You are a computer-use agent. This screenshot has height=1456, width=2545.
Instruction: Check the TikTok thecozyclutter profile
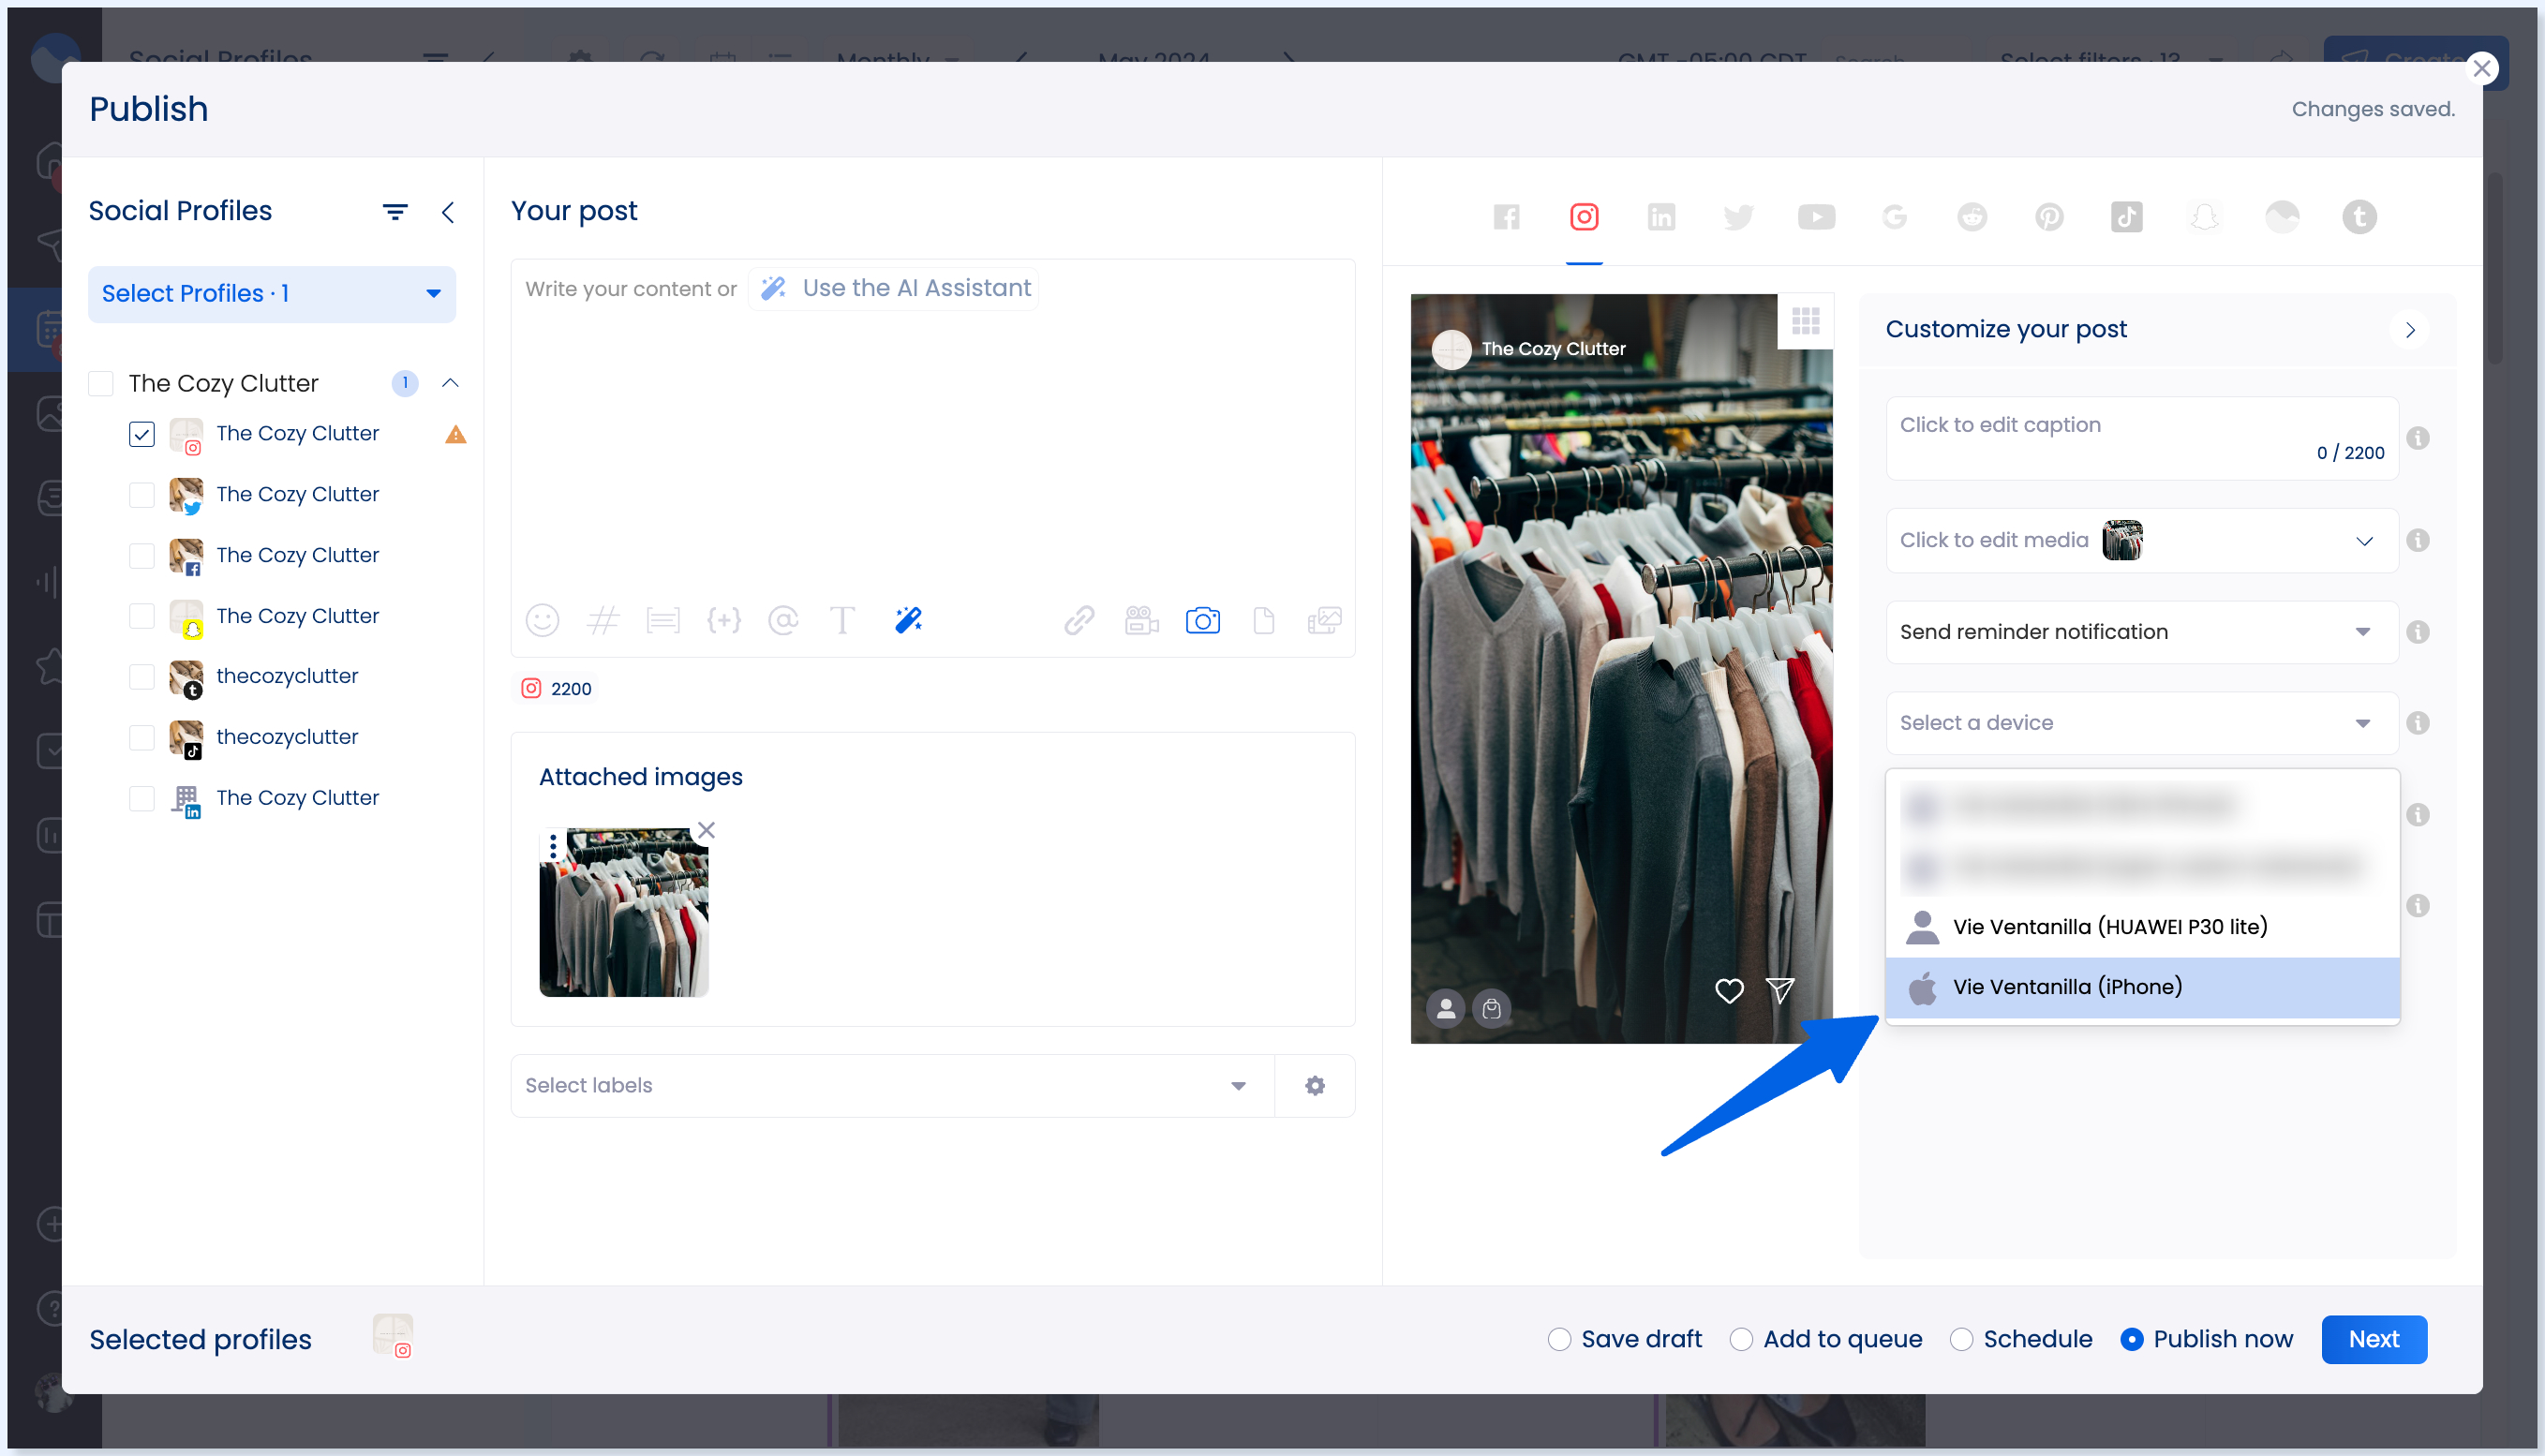[142, 738]
